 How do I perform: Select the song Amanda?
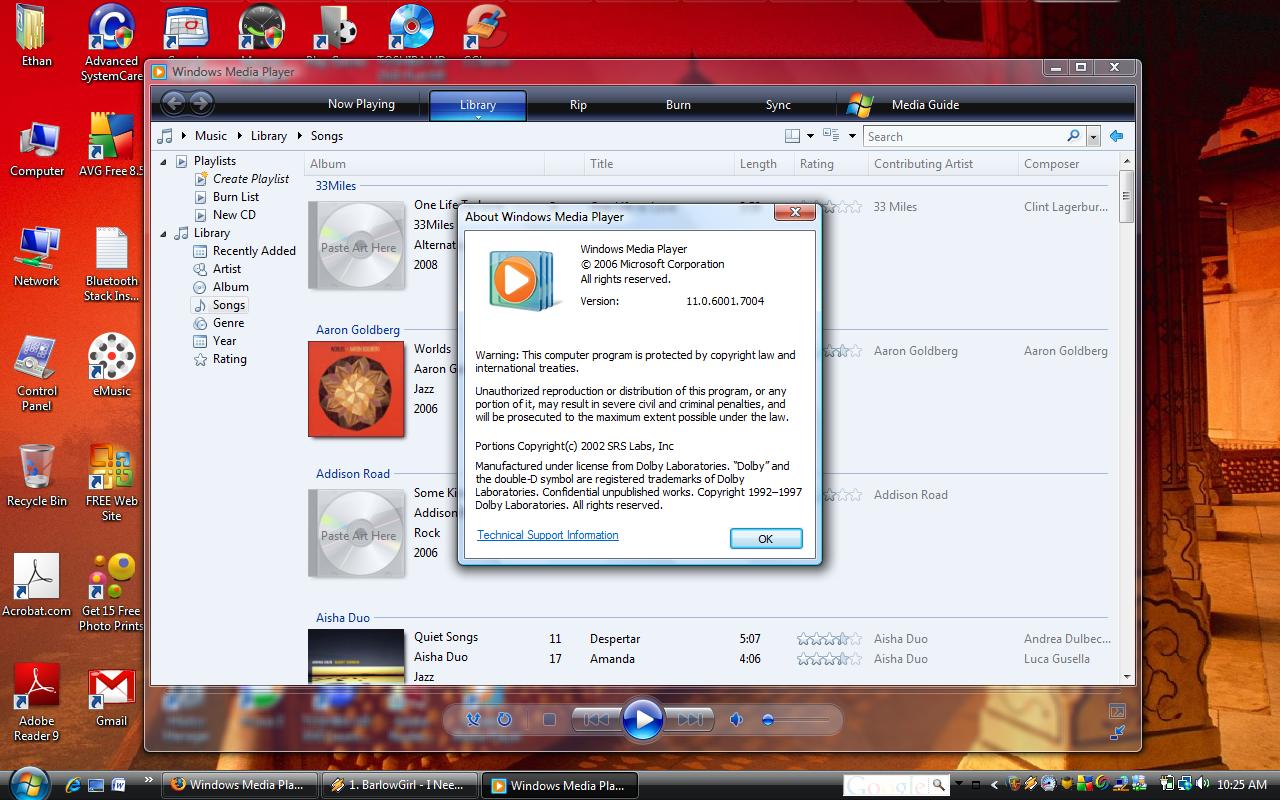[x=612, y=659]
